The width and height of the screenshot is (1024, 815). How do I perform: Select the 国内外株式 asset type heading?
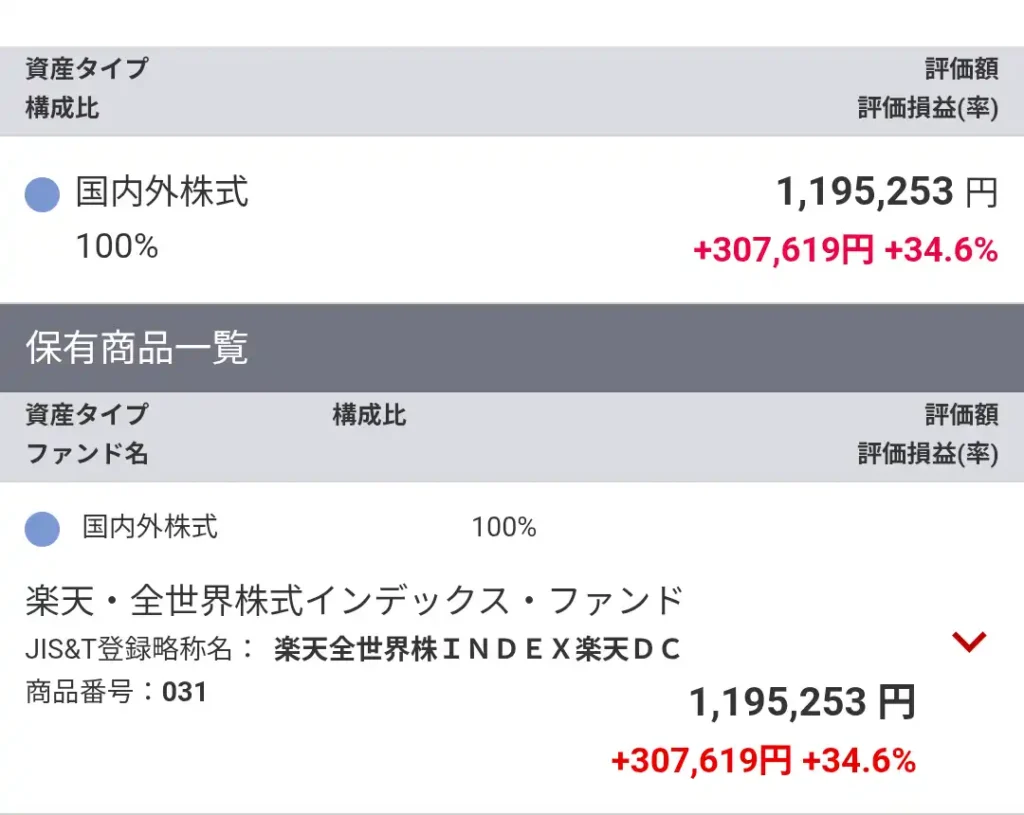[x=162, y=192]
